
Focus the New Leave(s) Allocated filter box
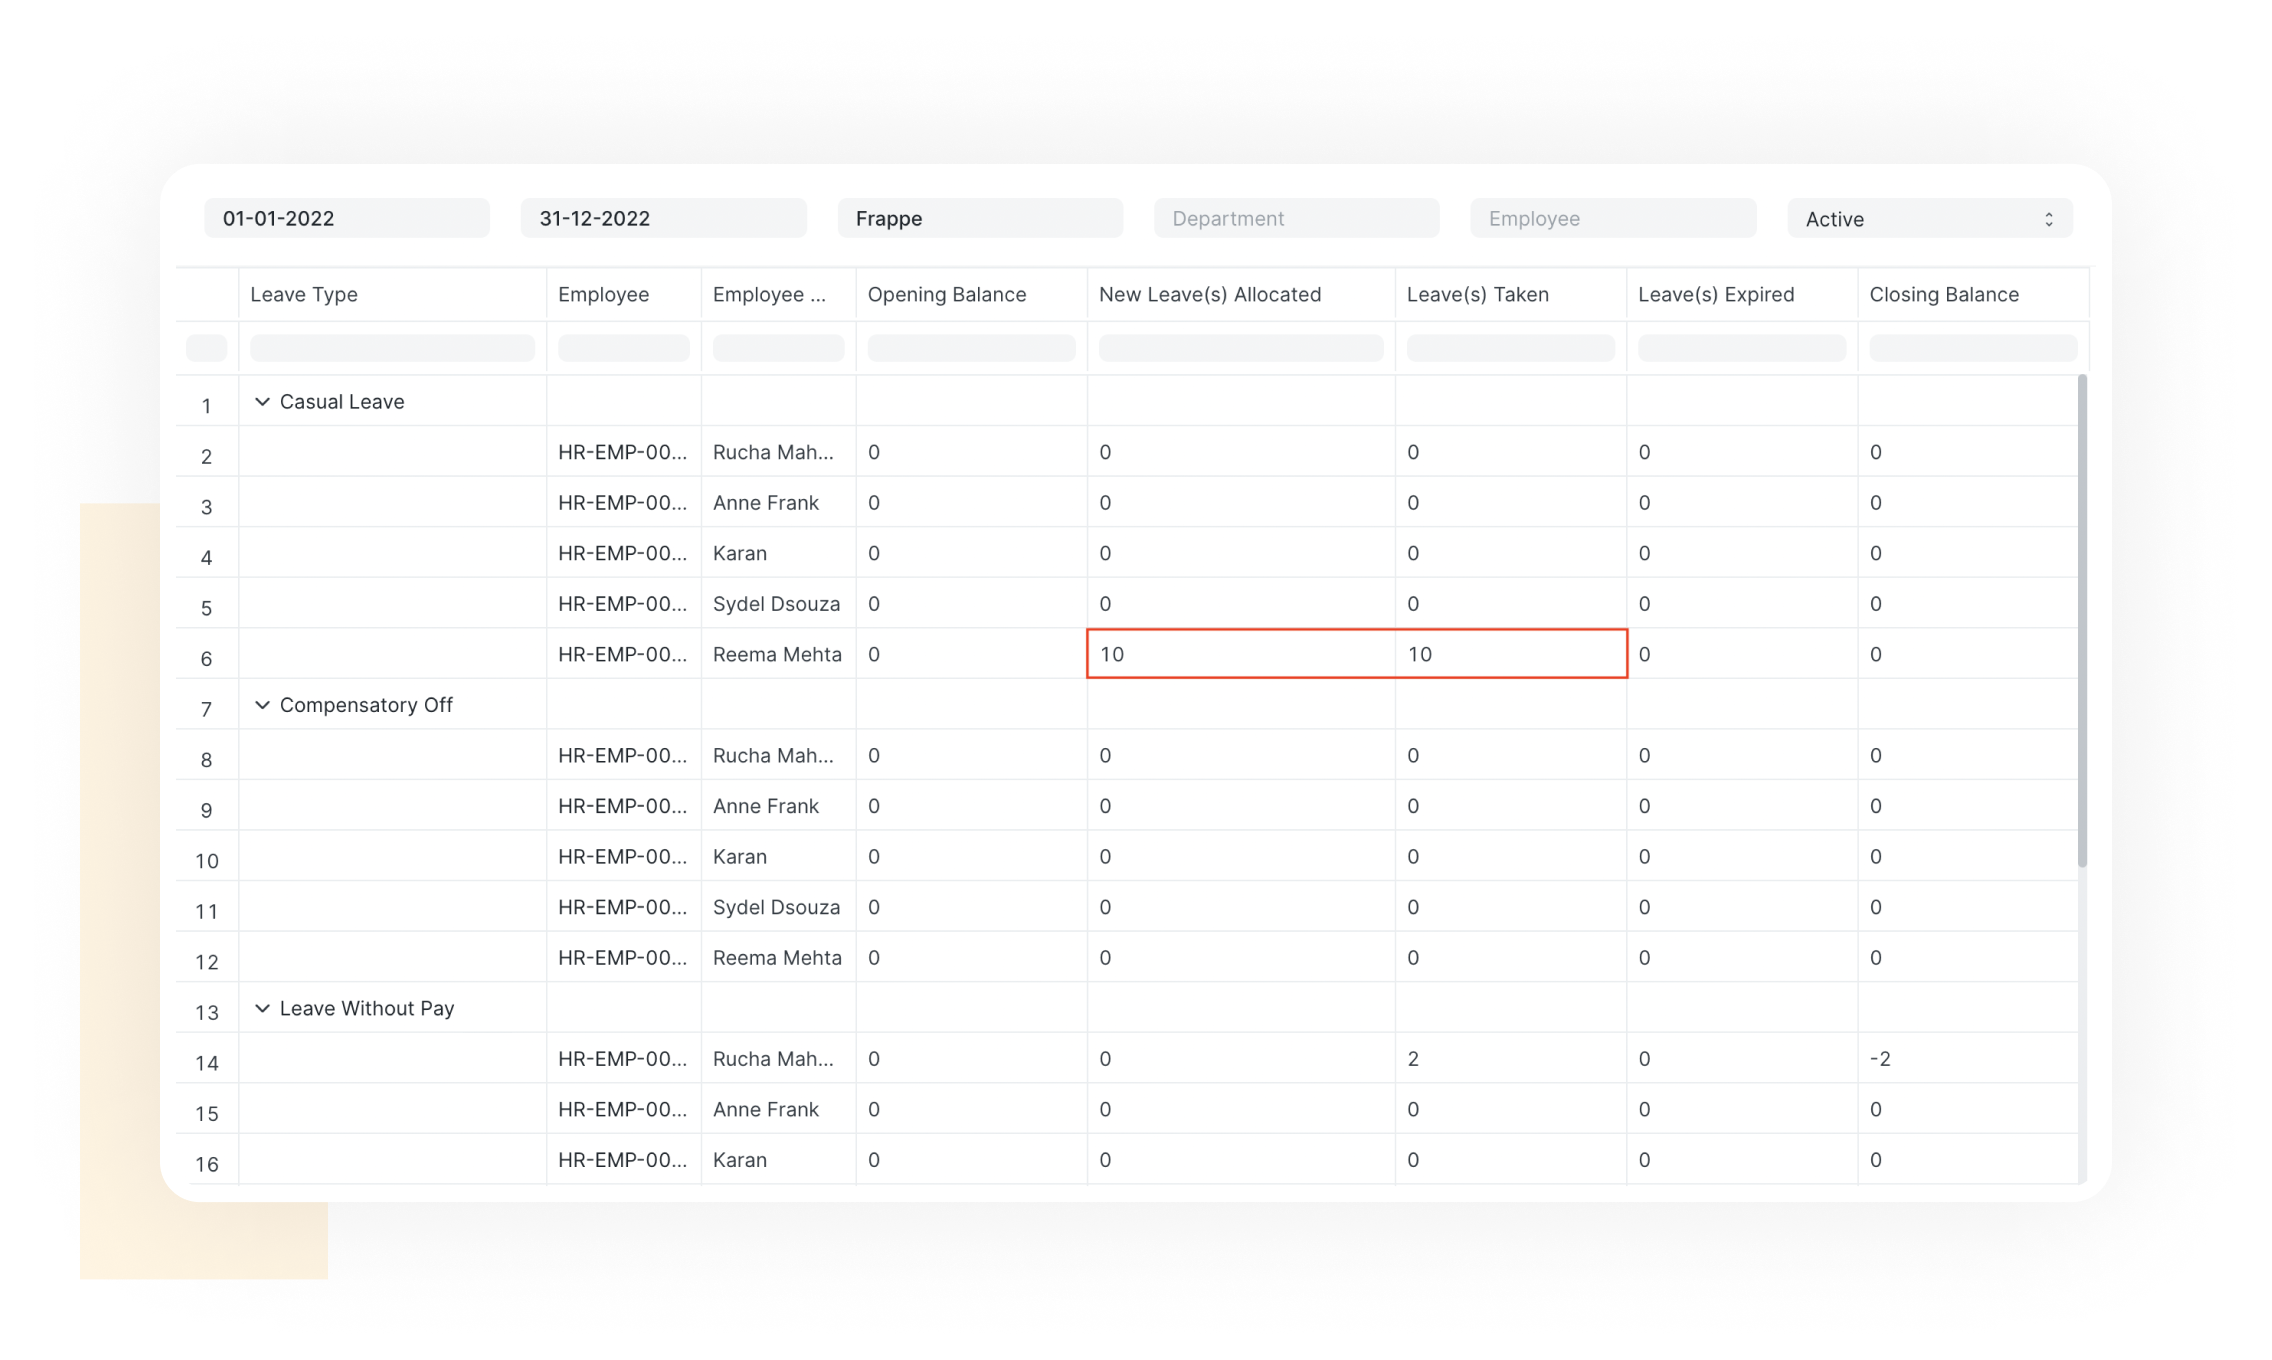tap(1241, 348)
